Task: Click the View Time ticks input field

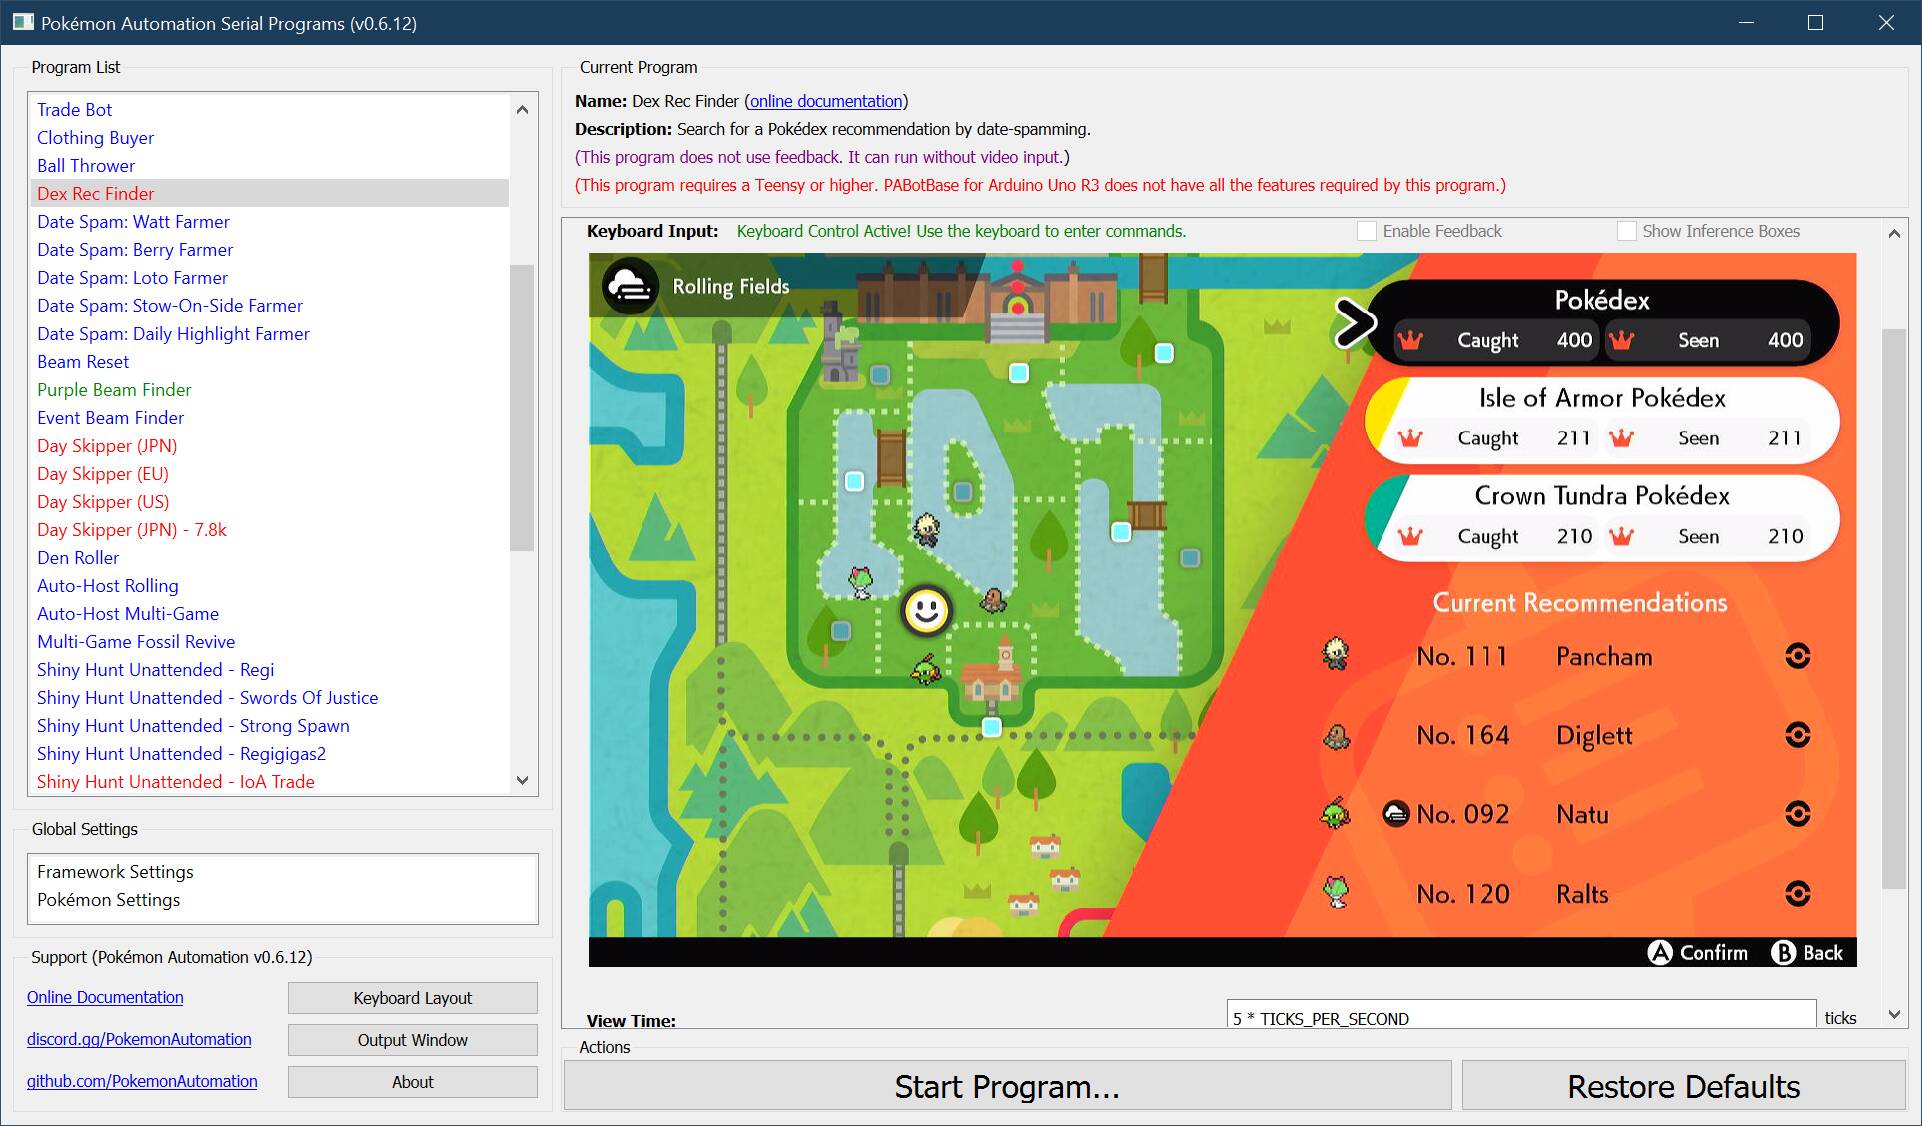Action: [x=1520, y=1017]
